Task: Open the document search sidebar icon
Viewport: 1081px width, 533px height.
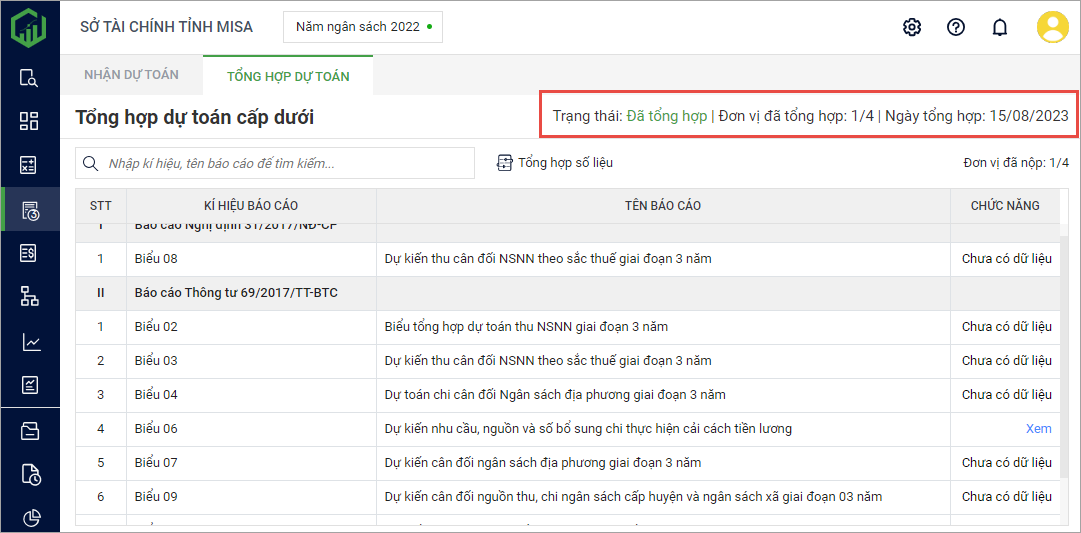Action: tap(29, 78)
